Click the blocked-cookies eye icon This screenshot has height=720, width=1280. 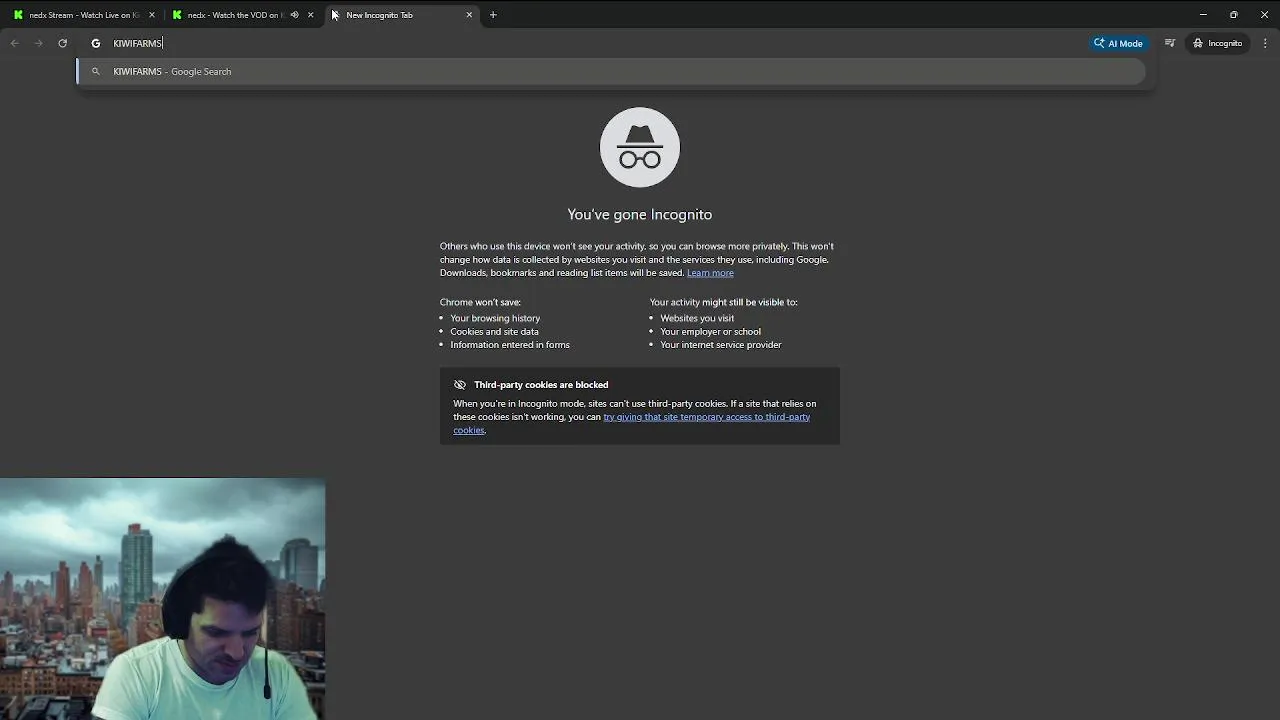[460, 385]
